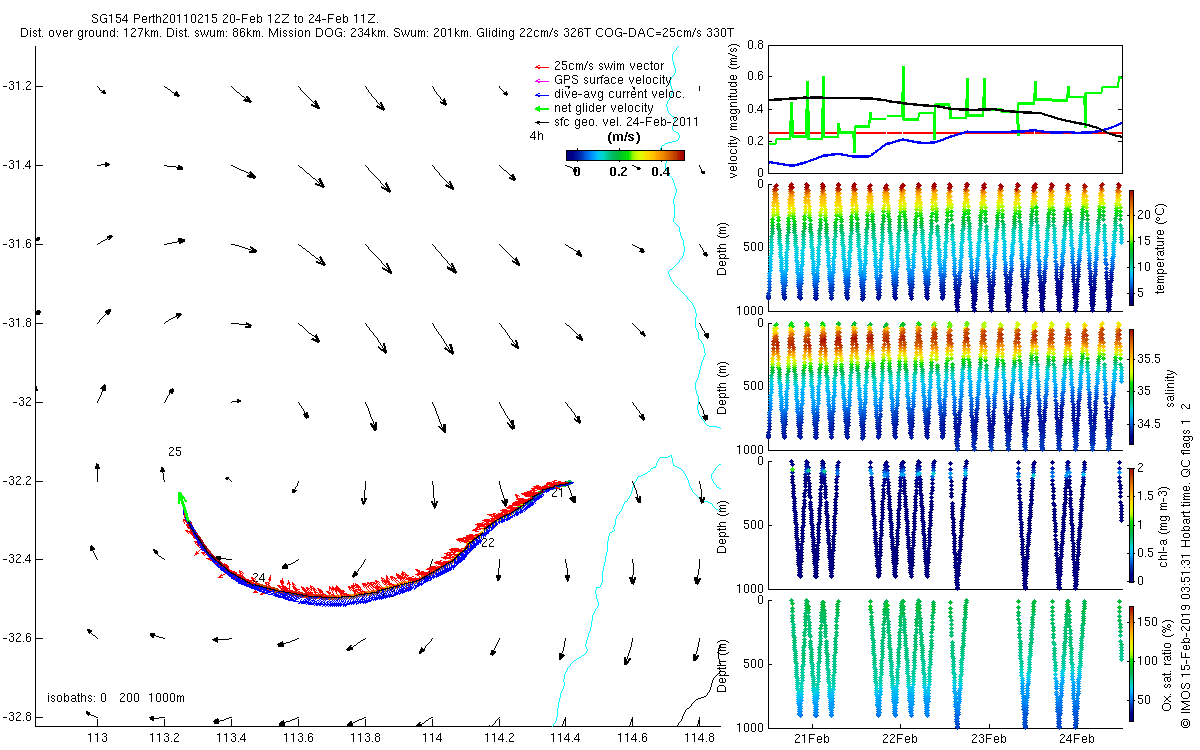The height and width of the screenshot is (750, 1200).
Task: Click the day marker '24' on the glider track
Action: 259,578
